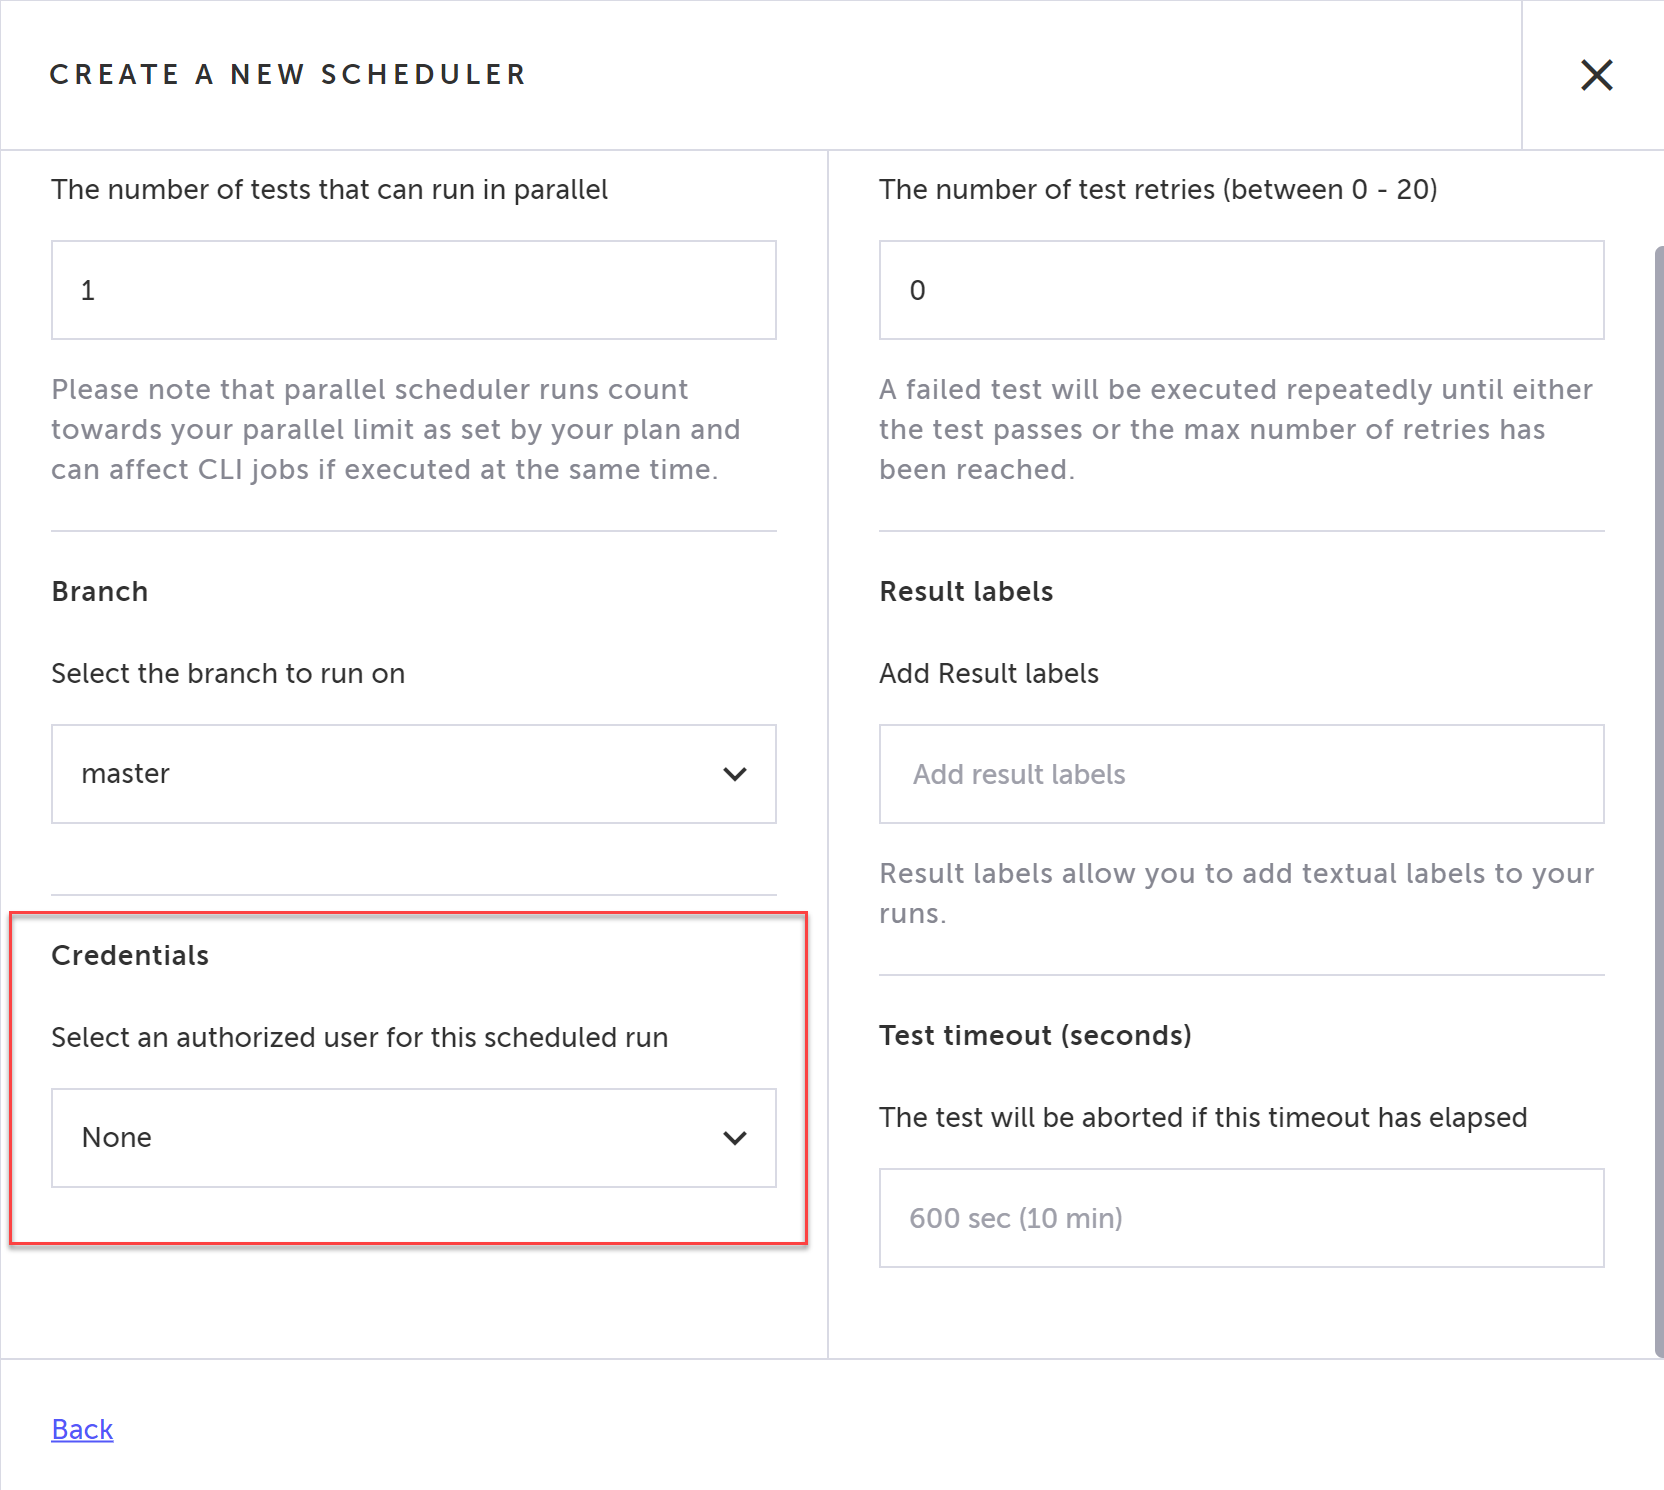Click the chevron arrow beside None

[735, 1138]
